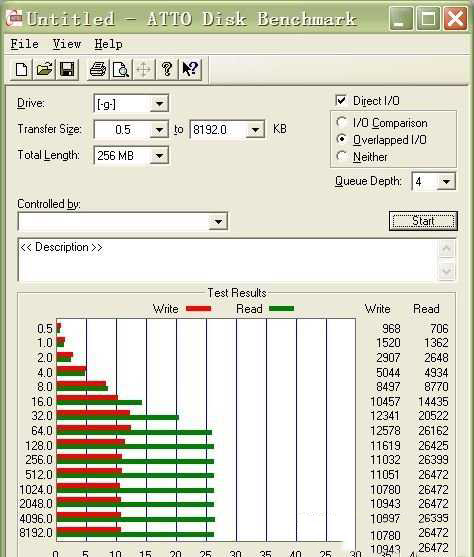Print results with the printer icon
The width and height of the screenshot is (474, 557).
click(98, 69)
